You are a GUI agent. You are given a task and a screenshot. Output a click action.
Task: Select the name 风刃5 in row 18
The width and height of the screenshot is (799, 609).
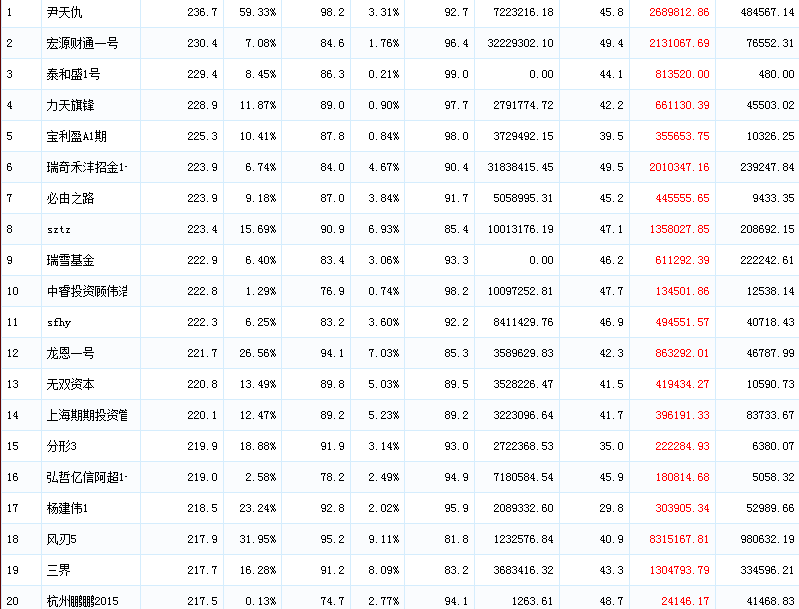pyautogui.click(x=62, y=539)
